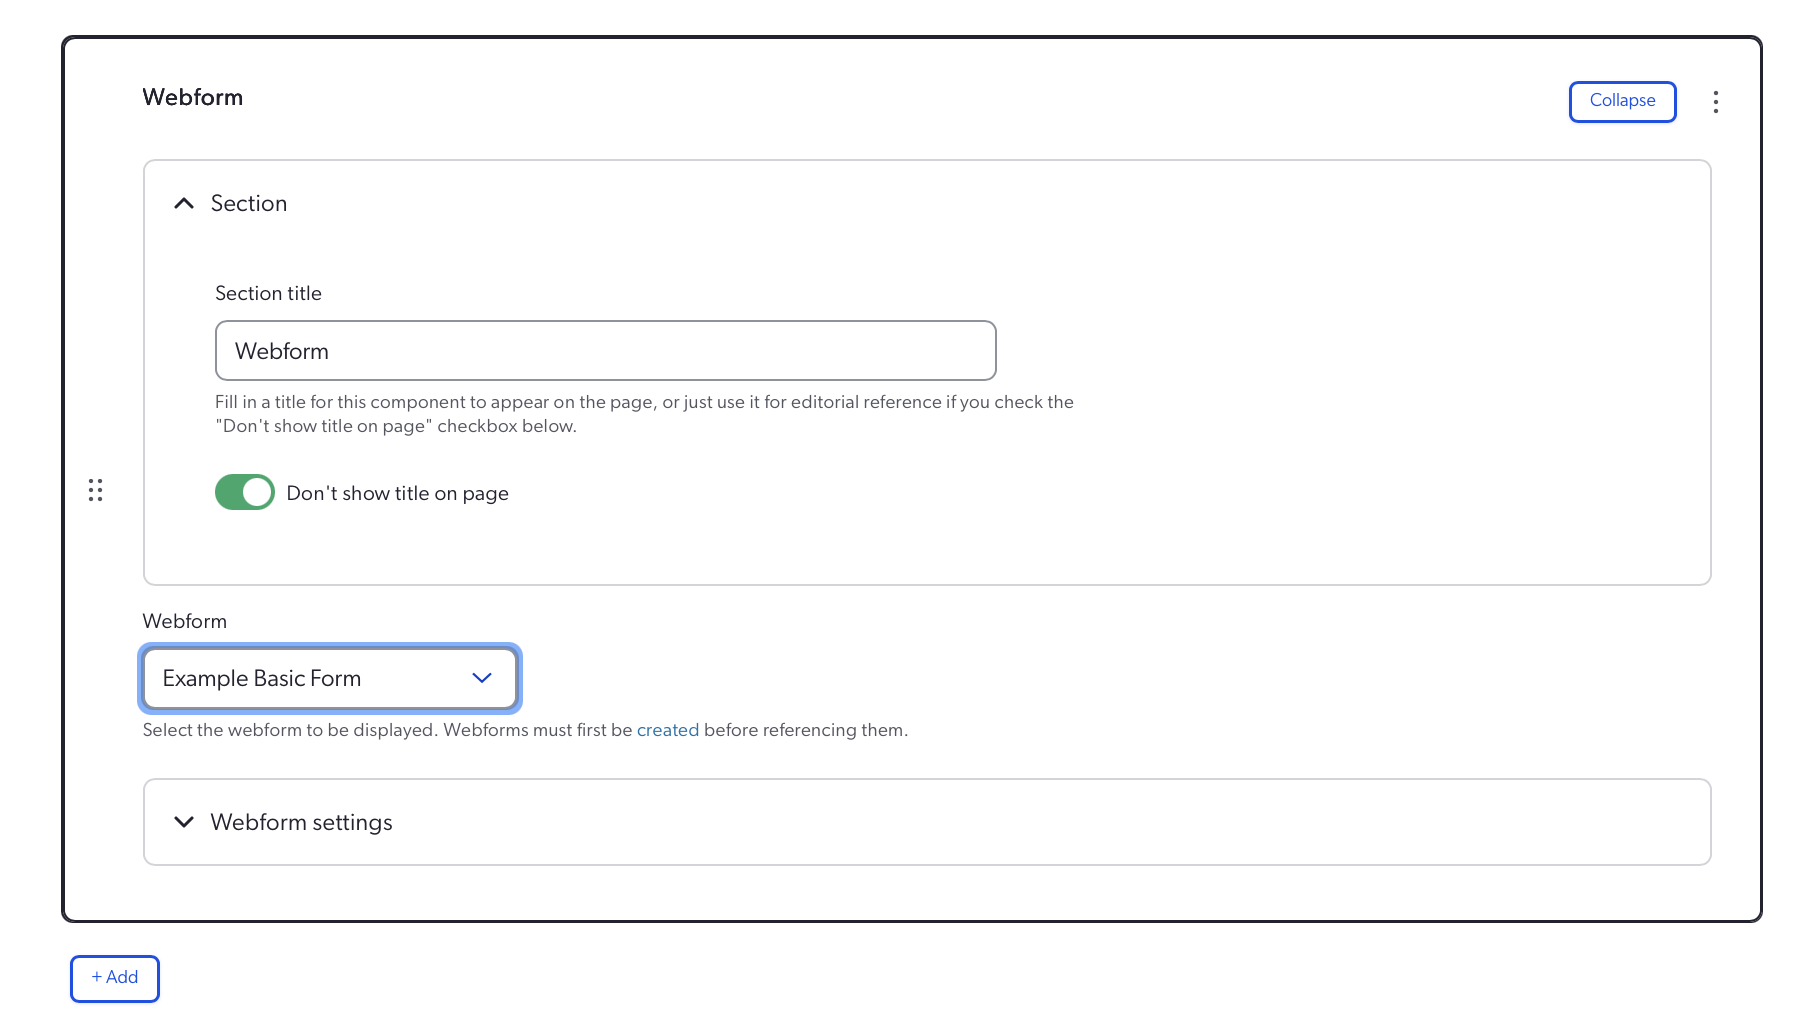
Task: Collapse the Section panel chevron
Action: tap(184, 203)
